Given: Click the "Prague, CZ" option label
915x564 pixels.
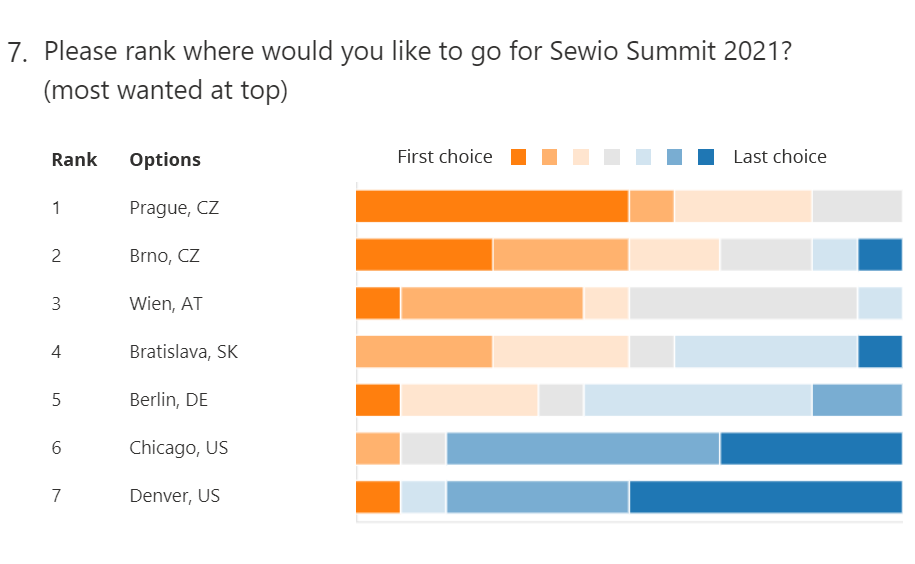Looking at the screenshot, I should (x=174, y=208).
